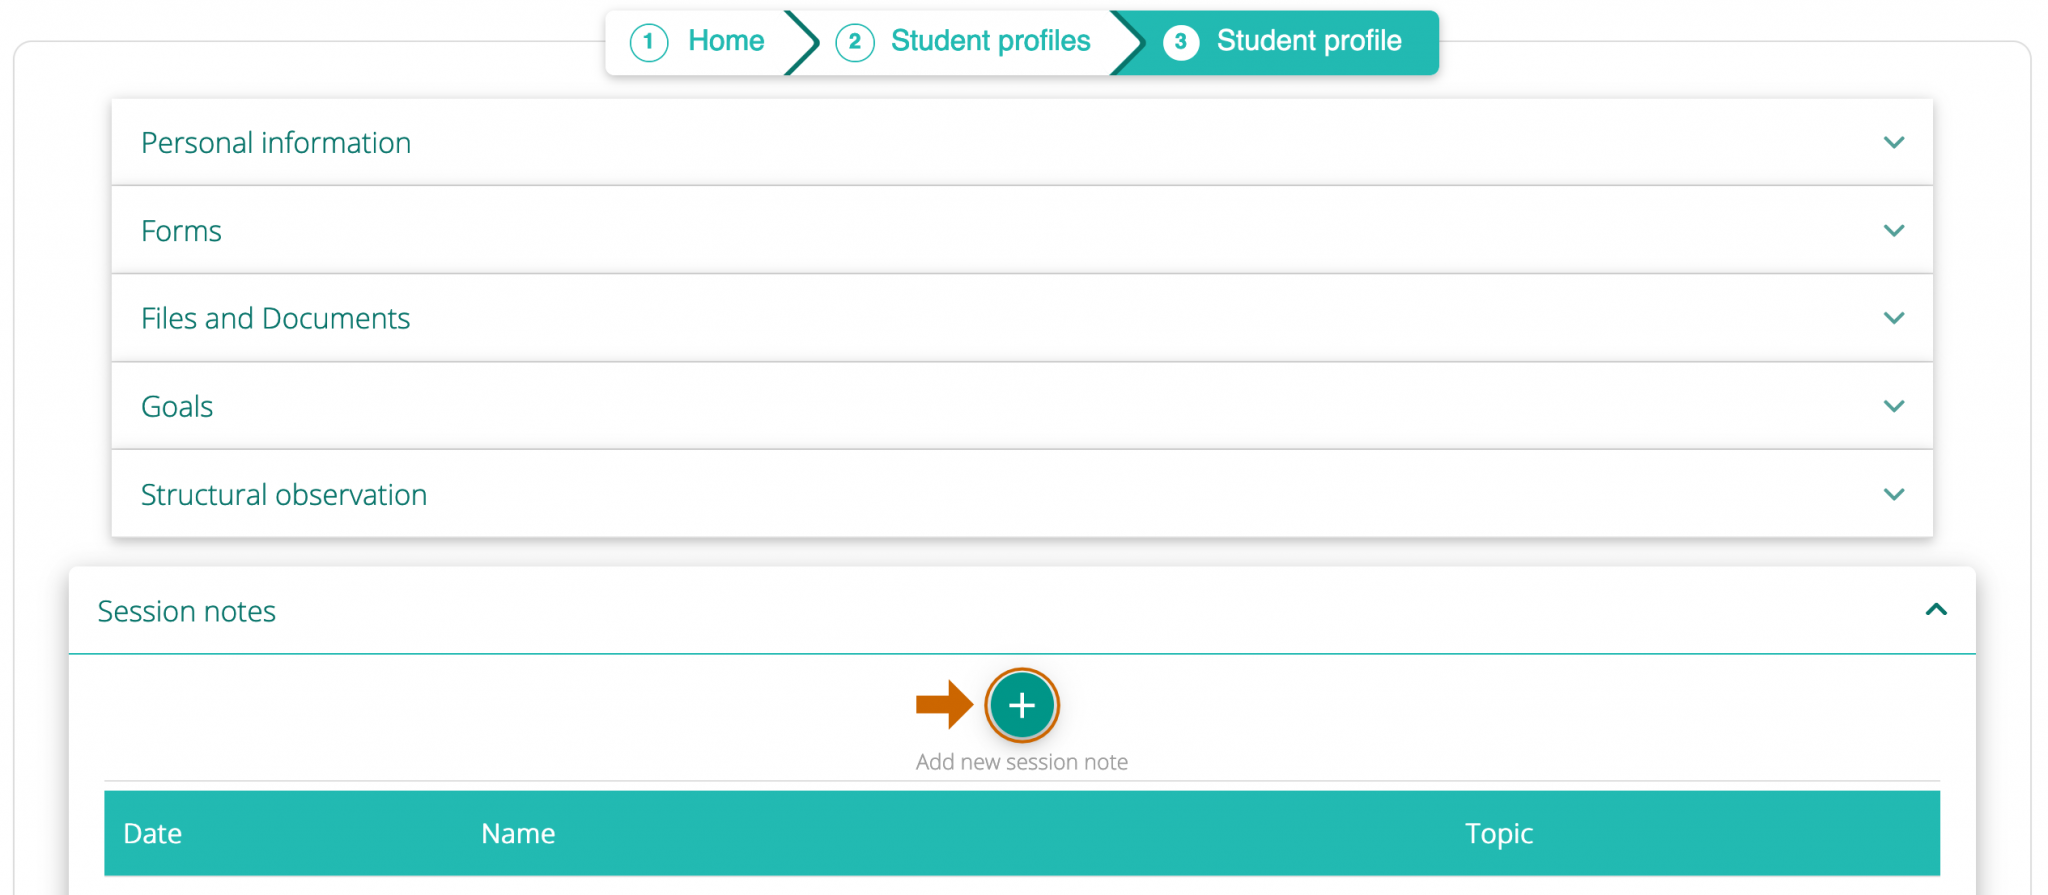Open the Home breadcrumb item
The image size is (2048, 895).
(725, 41)
